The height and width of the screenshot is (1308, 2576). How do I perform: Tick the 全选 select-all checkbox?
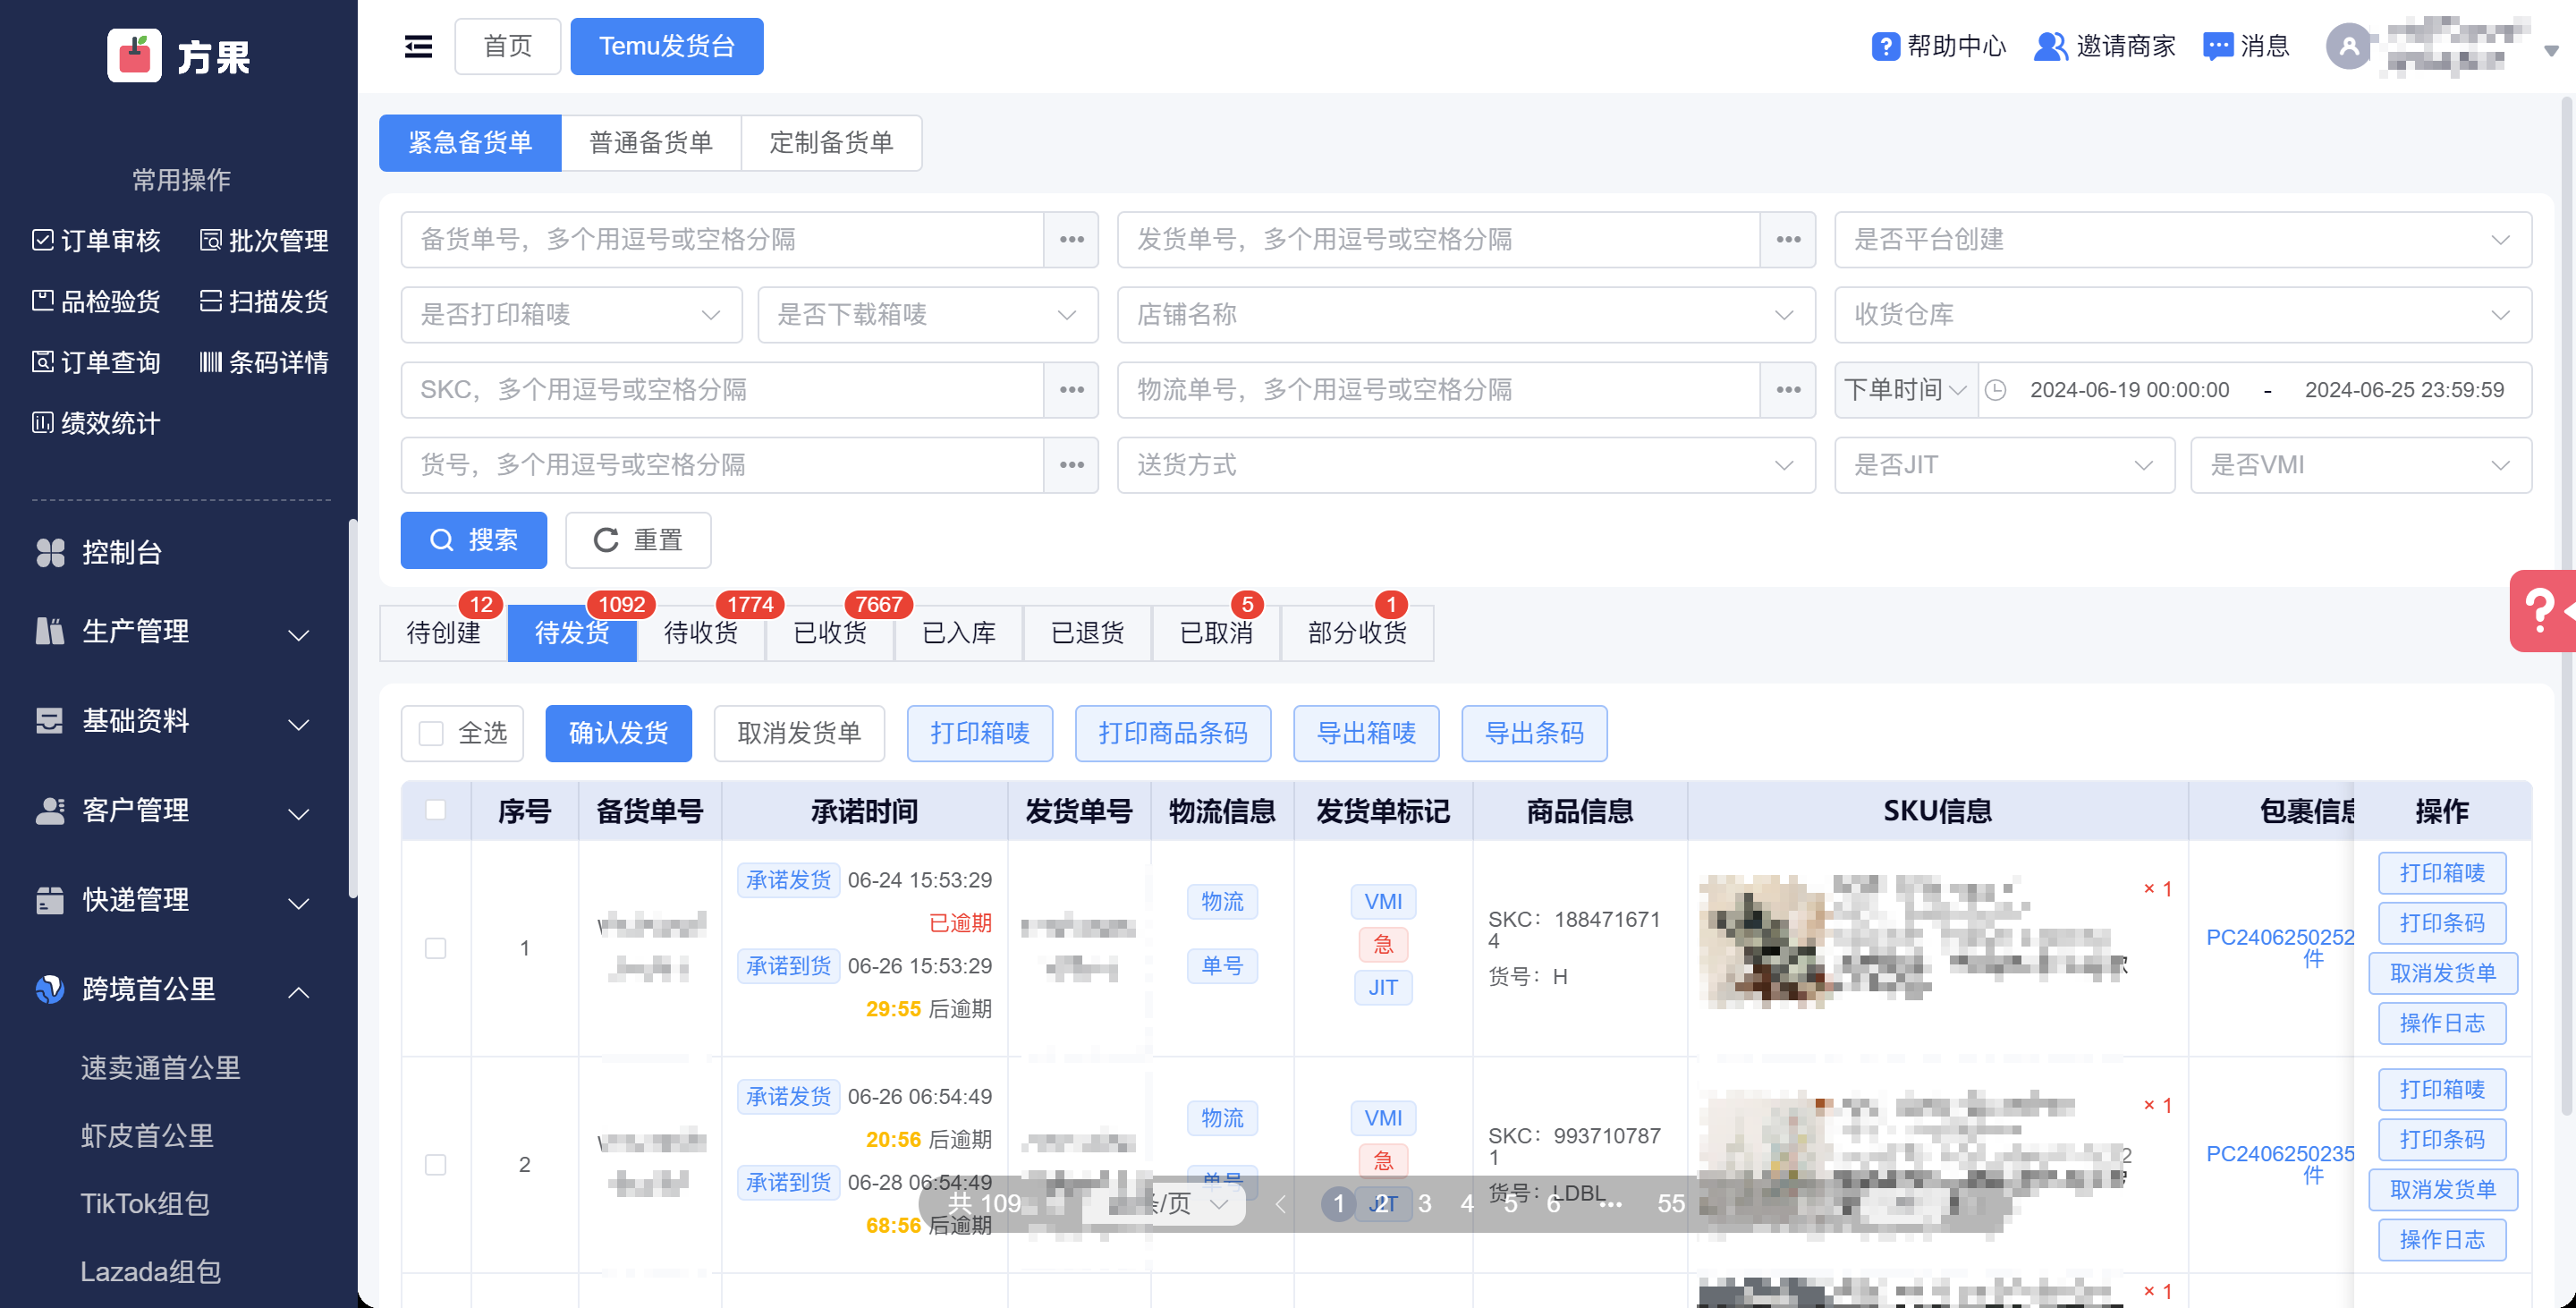[x=431, y=733]
